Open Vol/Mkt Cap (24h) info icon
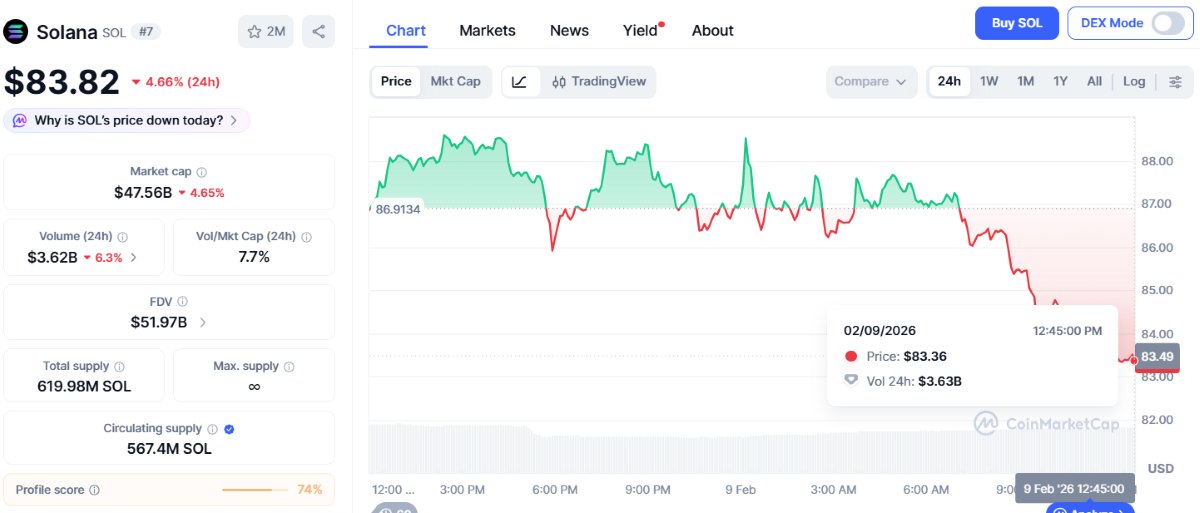 pos(306,237)
